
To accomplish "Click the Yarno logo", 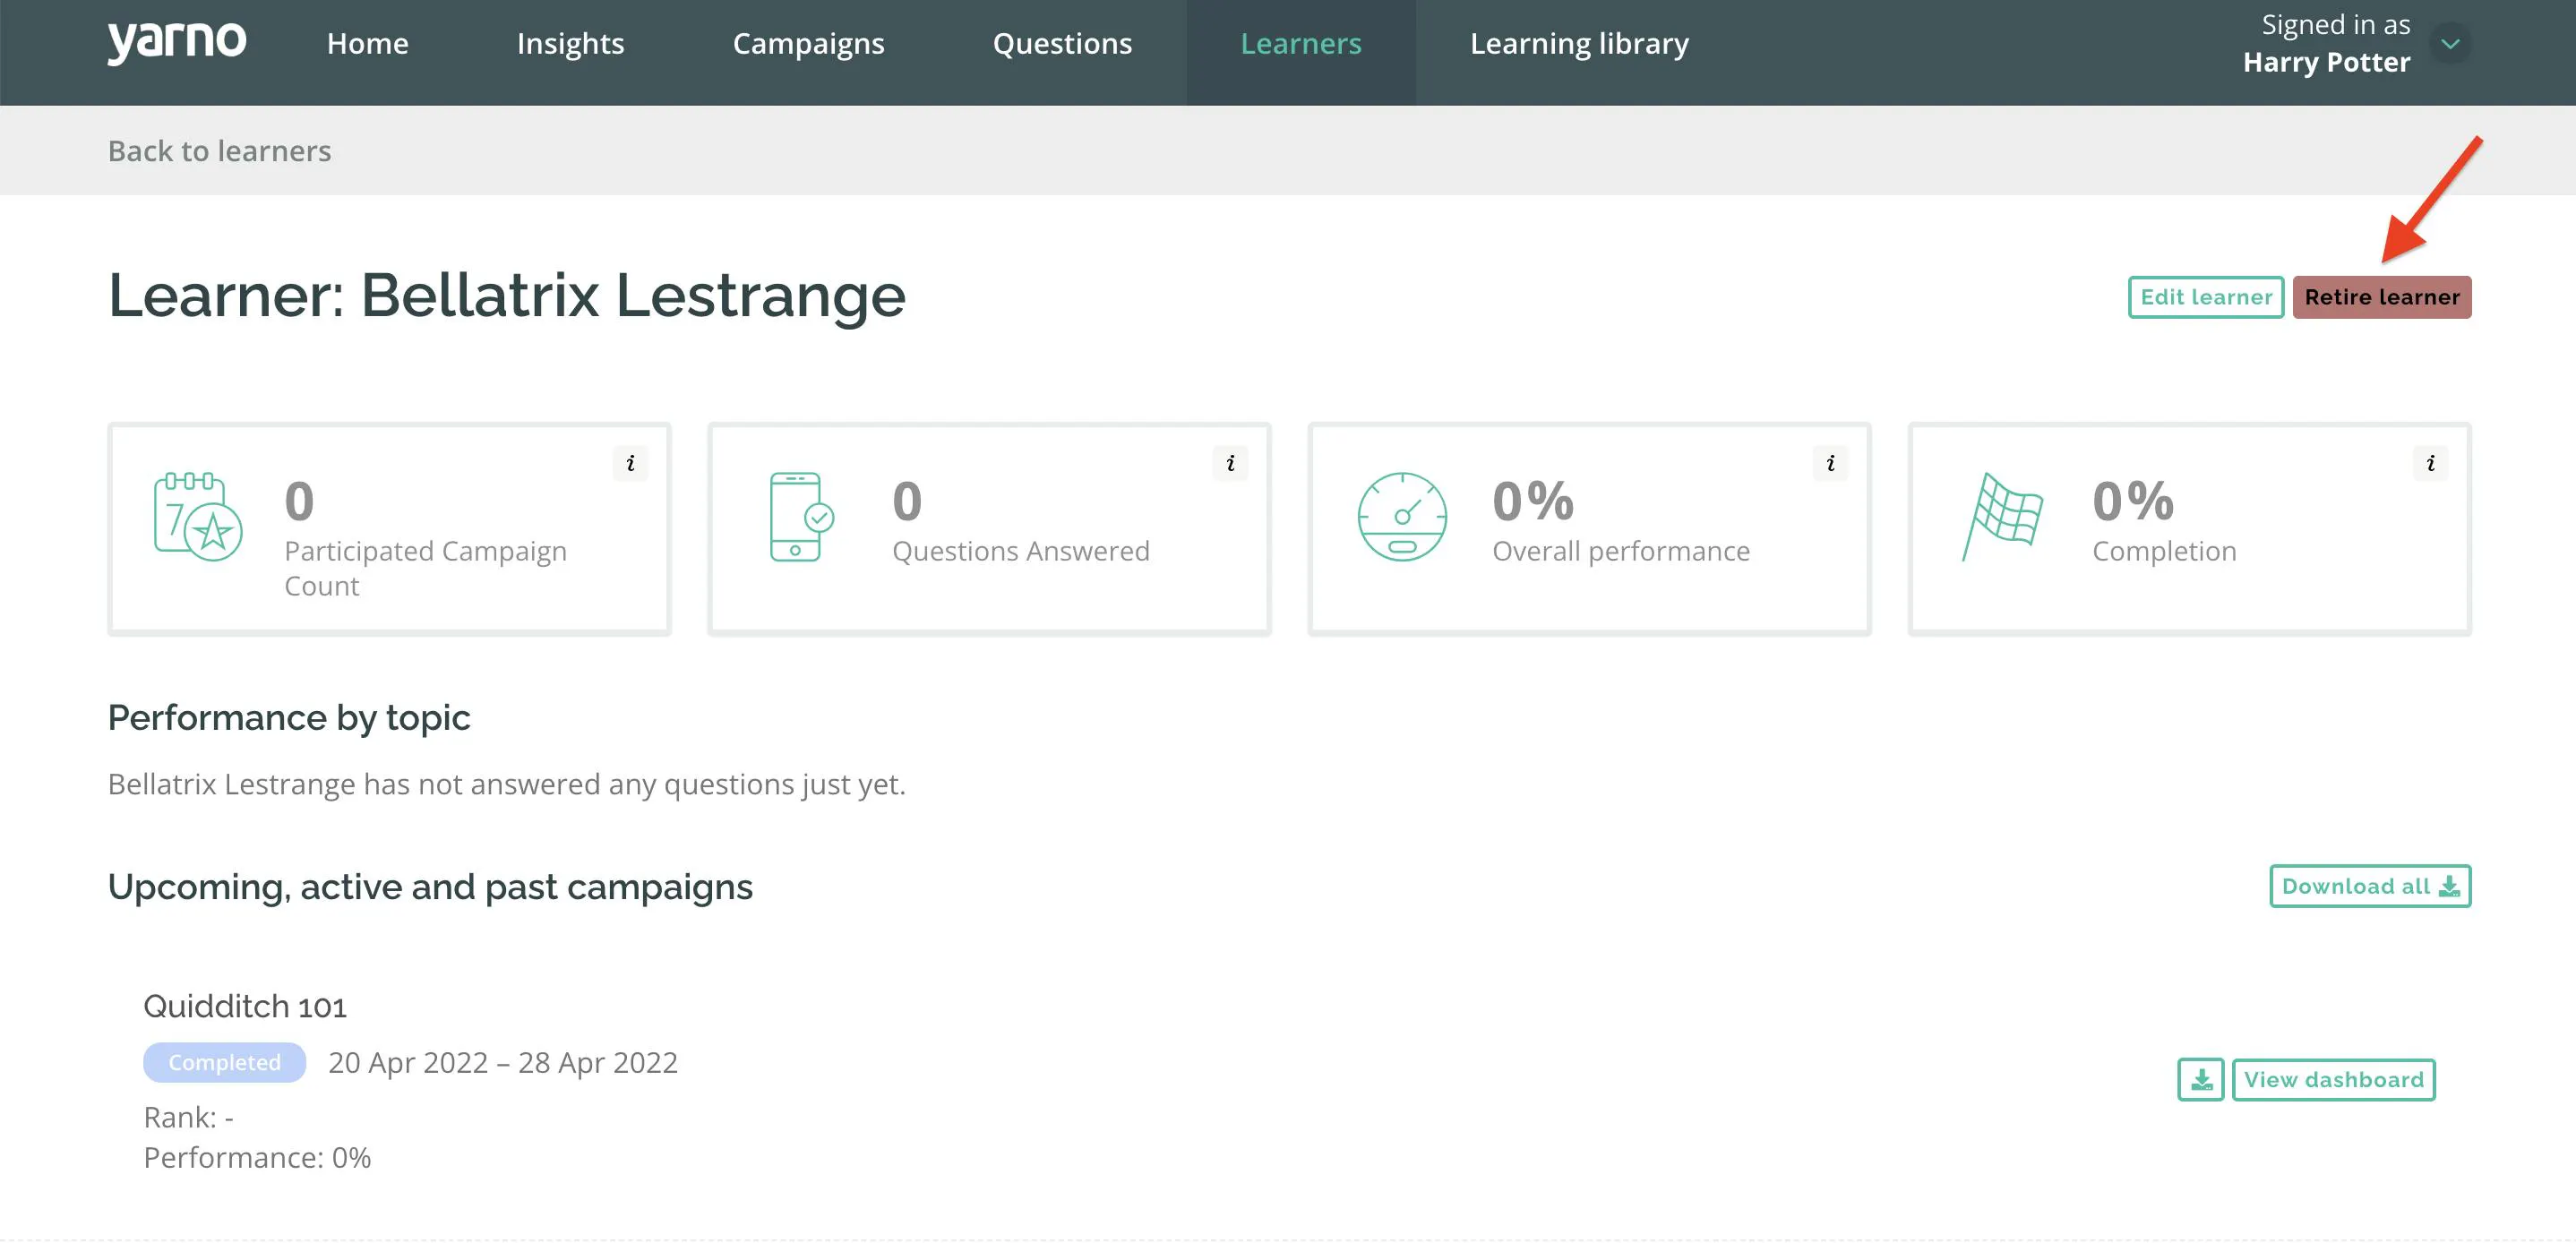I will click(x=177, y=43).
